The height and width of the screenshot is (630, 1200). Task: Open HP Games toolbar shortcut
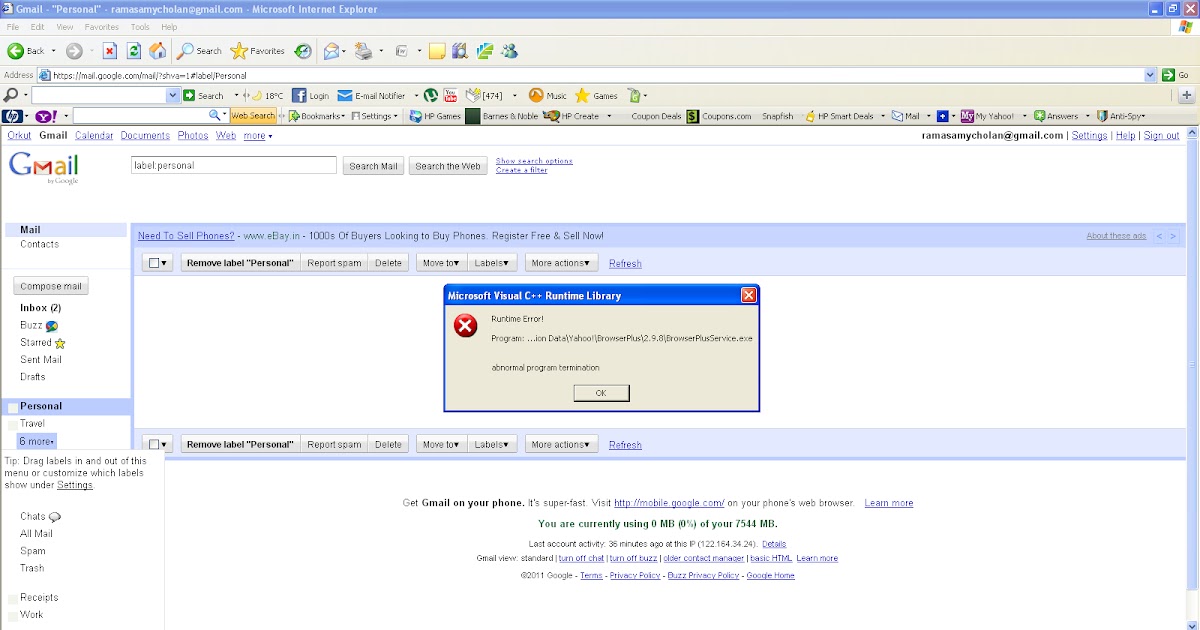point(435,116)
